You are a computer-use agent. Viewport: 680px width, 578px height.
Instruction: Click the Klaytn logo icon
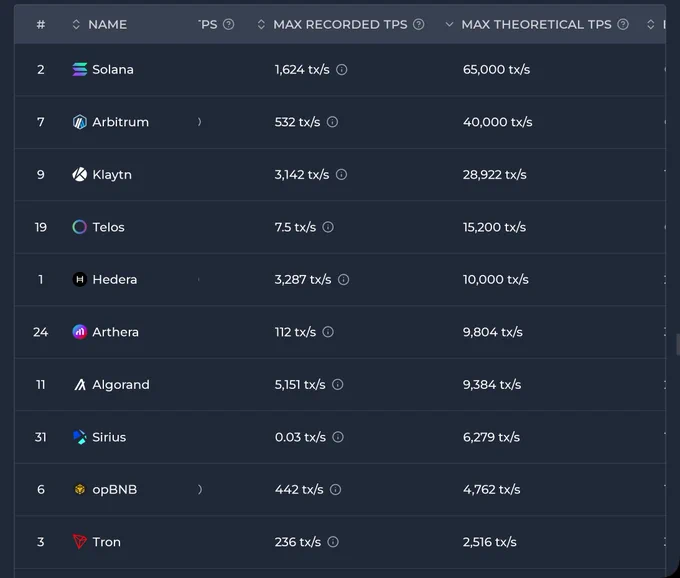[x=79, y=174]
